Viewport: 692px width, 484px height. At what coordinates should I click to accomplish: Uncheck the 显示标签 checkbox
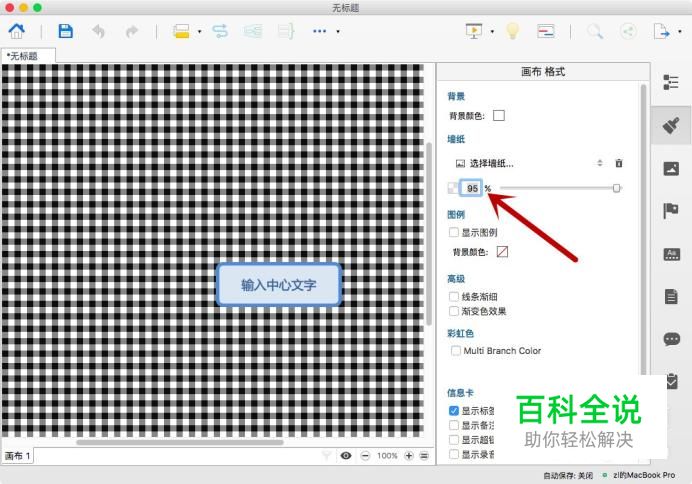[x=454, y=411]
